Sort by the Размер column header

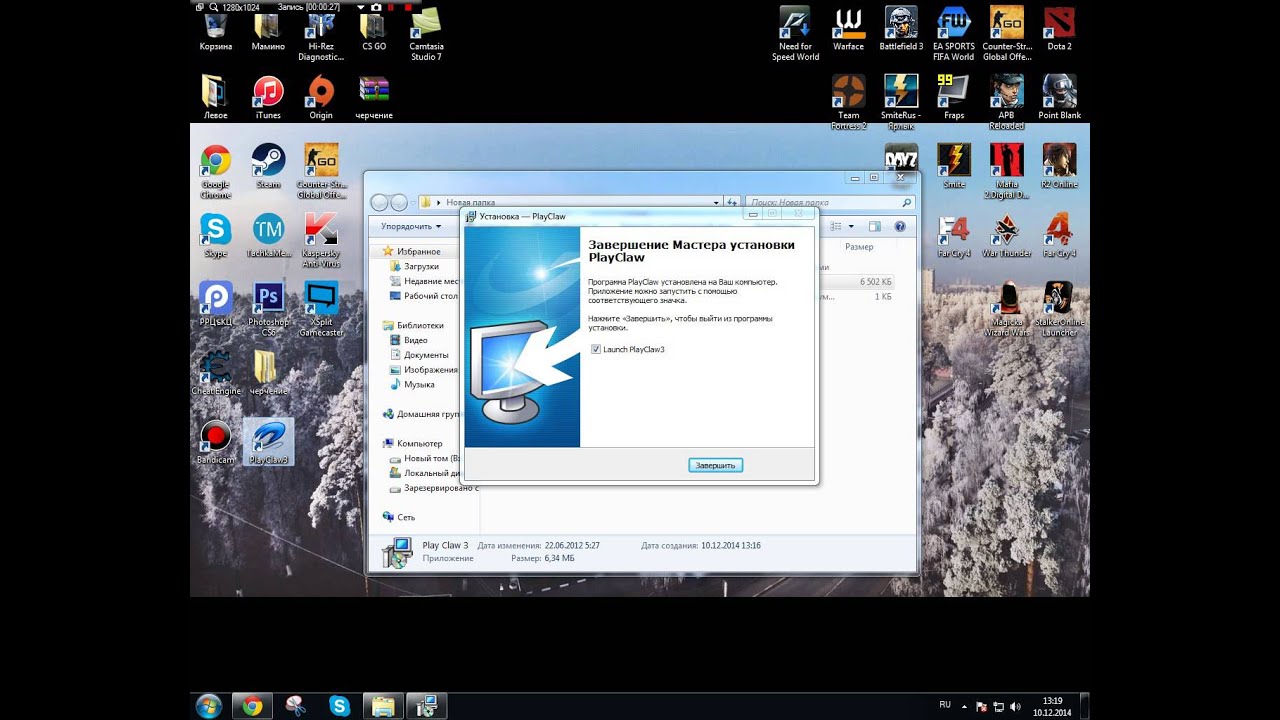click(x=859, y=247)
